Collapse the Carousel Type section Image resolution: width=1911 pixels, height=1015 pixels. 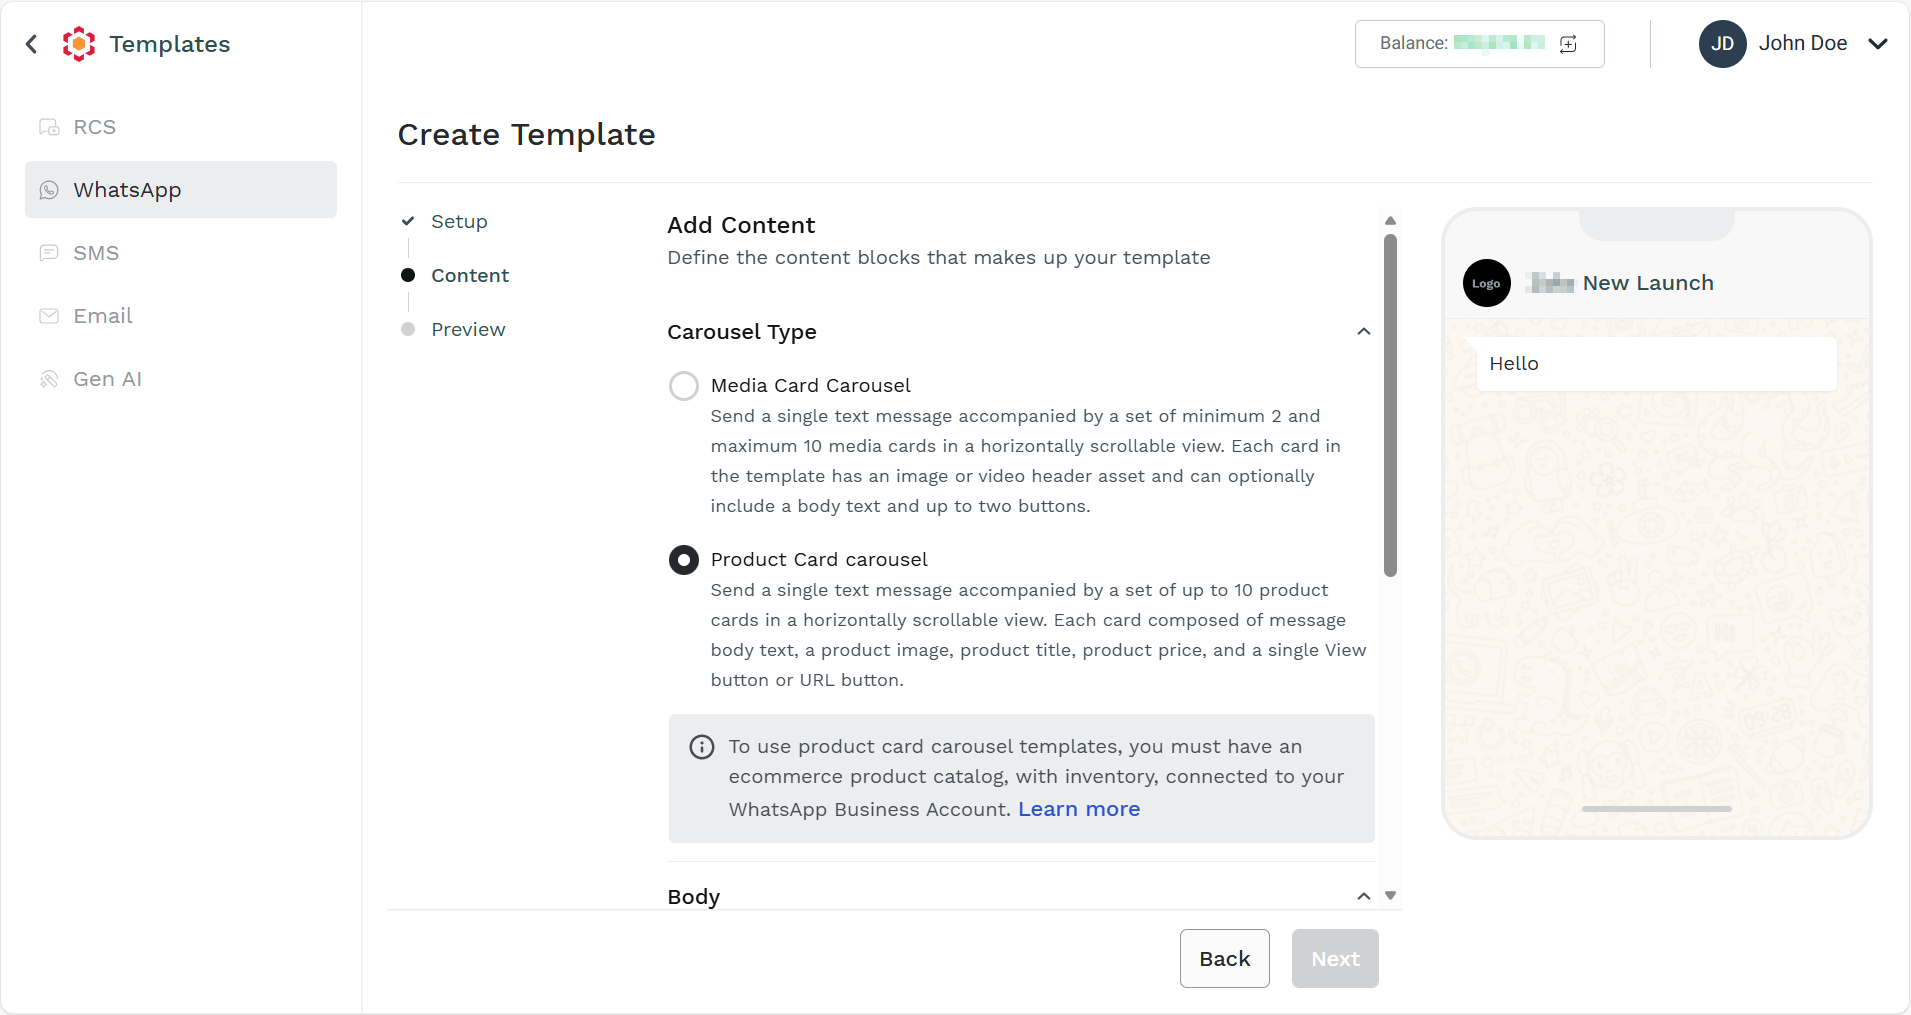point(1363,332)
